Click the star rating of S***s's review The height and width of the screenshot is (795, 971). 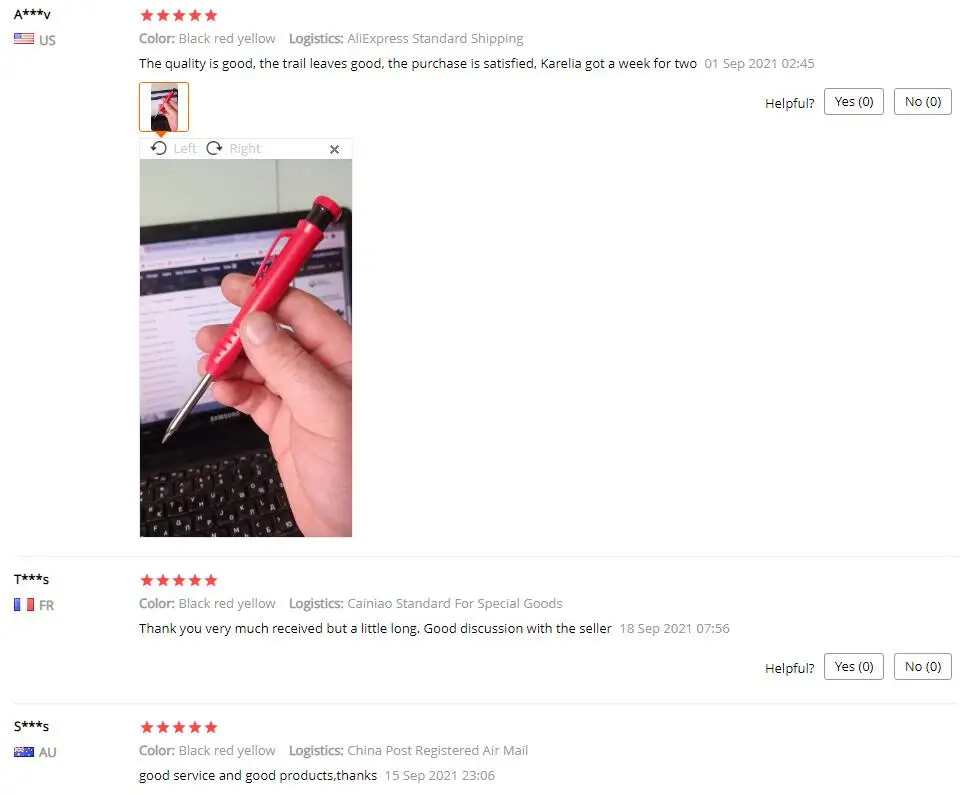(179, 727)
